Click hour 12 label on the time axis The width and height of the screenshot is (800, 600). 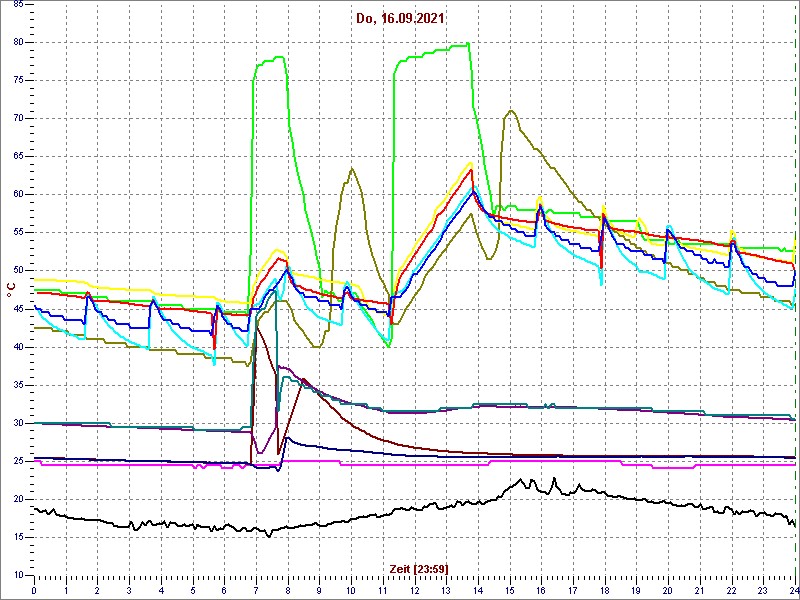coord(415,589)
